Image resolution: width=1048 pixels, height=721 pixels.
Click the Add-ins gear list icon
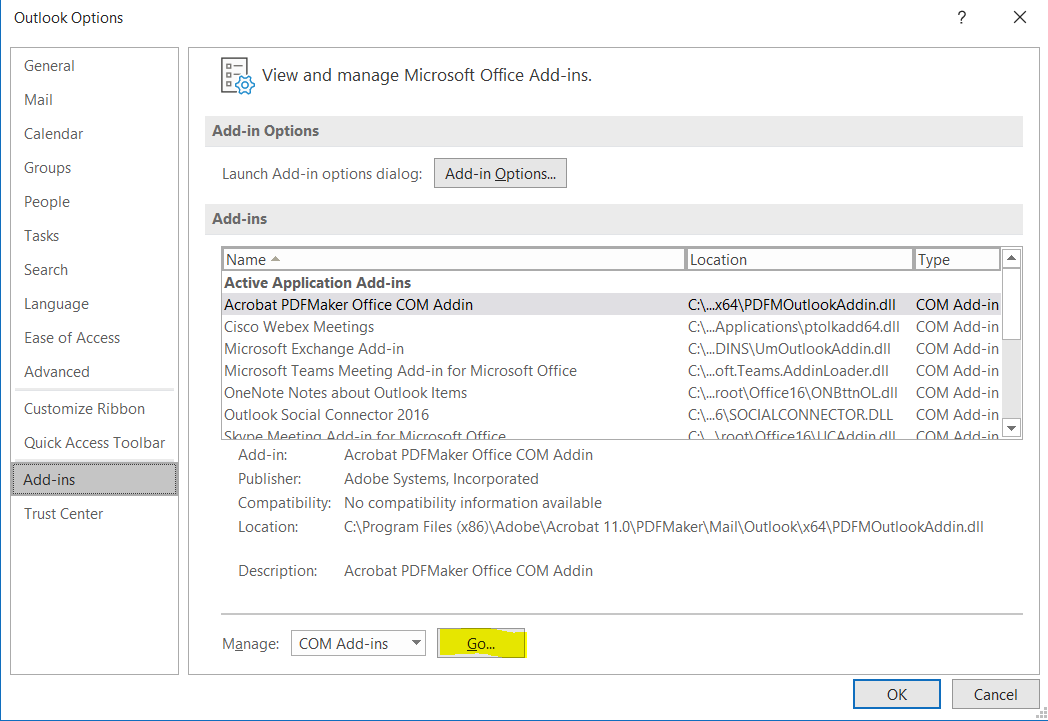point(235,75)
